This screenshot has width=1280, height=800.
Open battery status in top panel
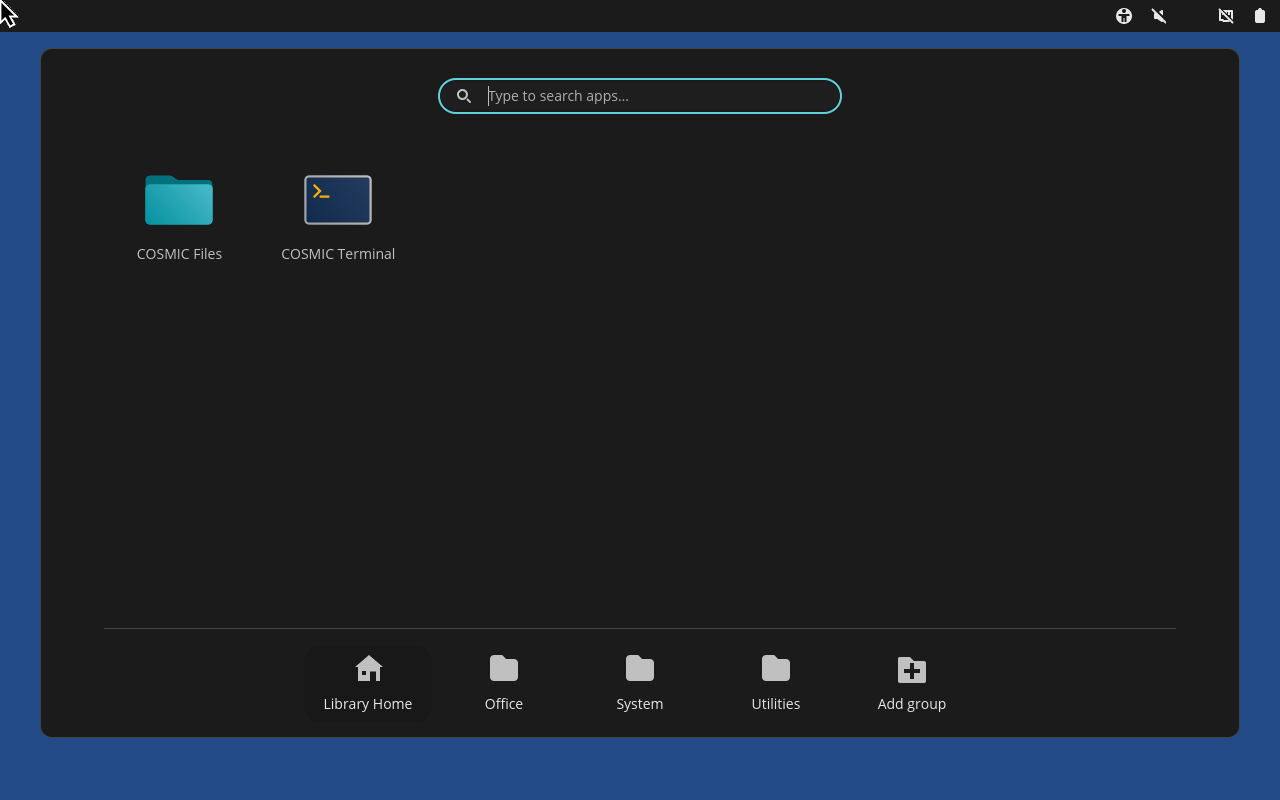point(1260,16)
